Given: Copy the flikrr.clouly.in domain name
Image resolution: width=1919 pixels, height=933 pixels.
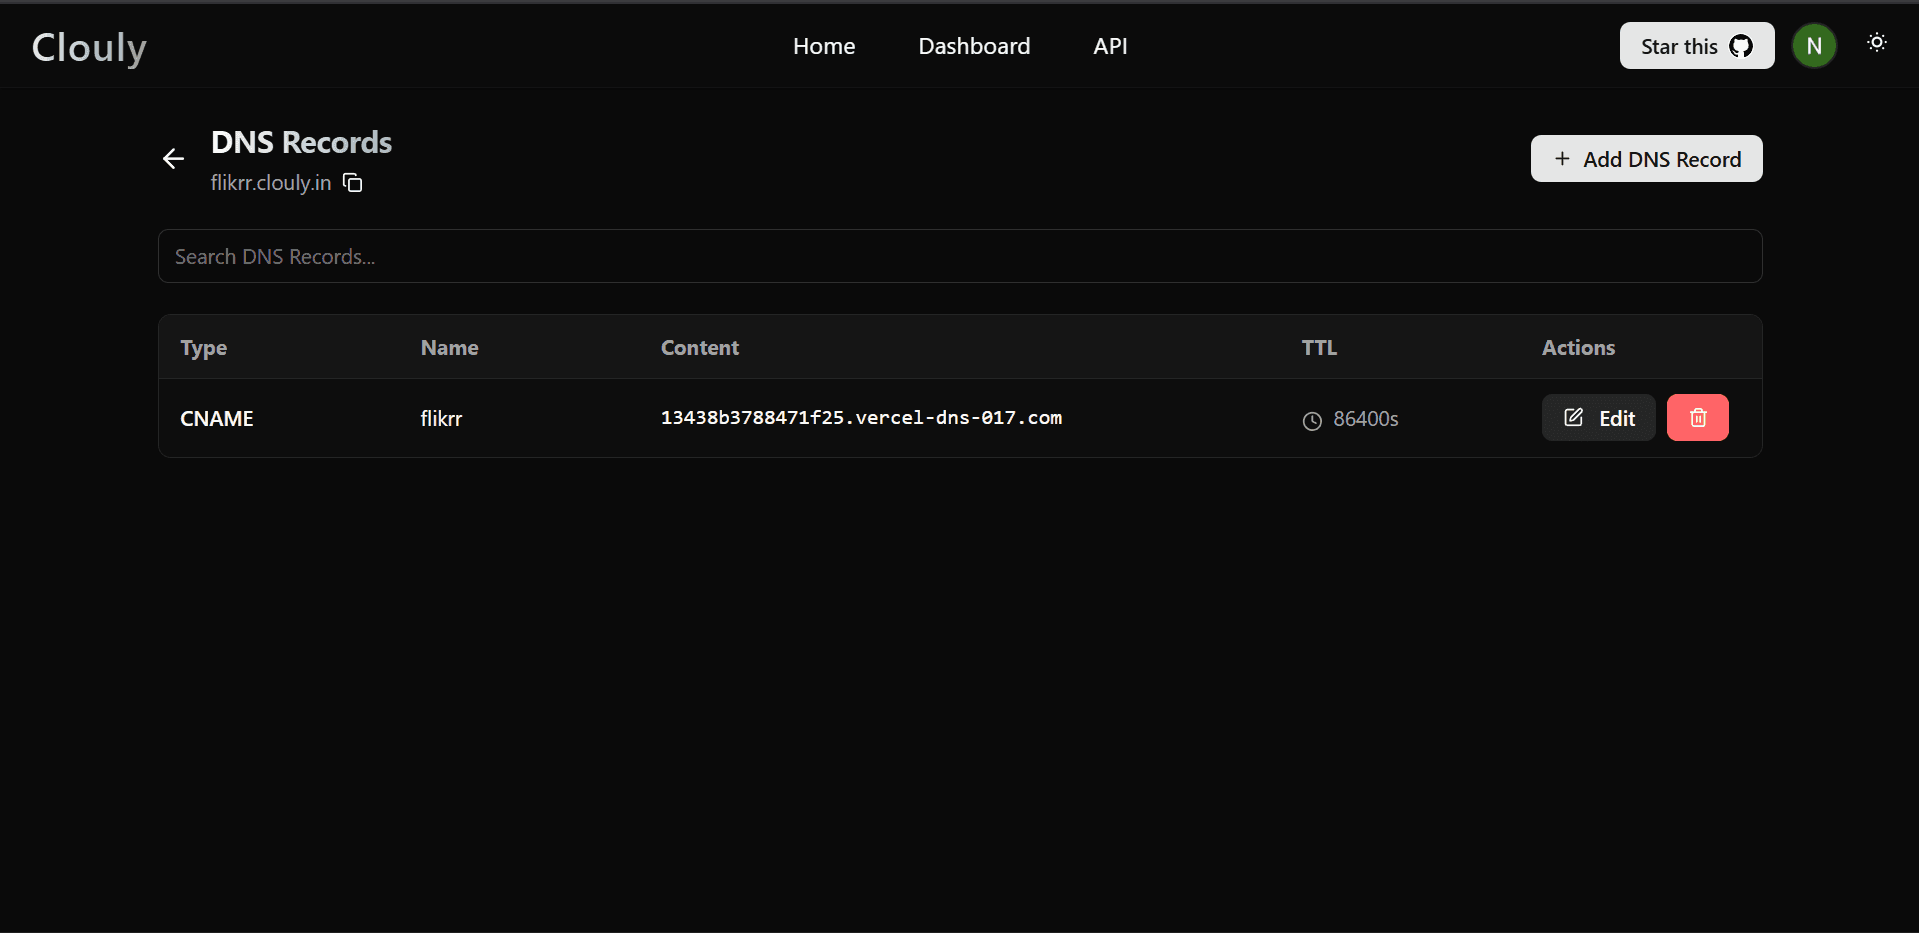Looking at the screenshot, I should pyautogui.click(x=353, y=182).
